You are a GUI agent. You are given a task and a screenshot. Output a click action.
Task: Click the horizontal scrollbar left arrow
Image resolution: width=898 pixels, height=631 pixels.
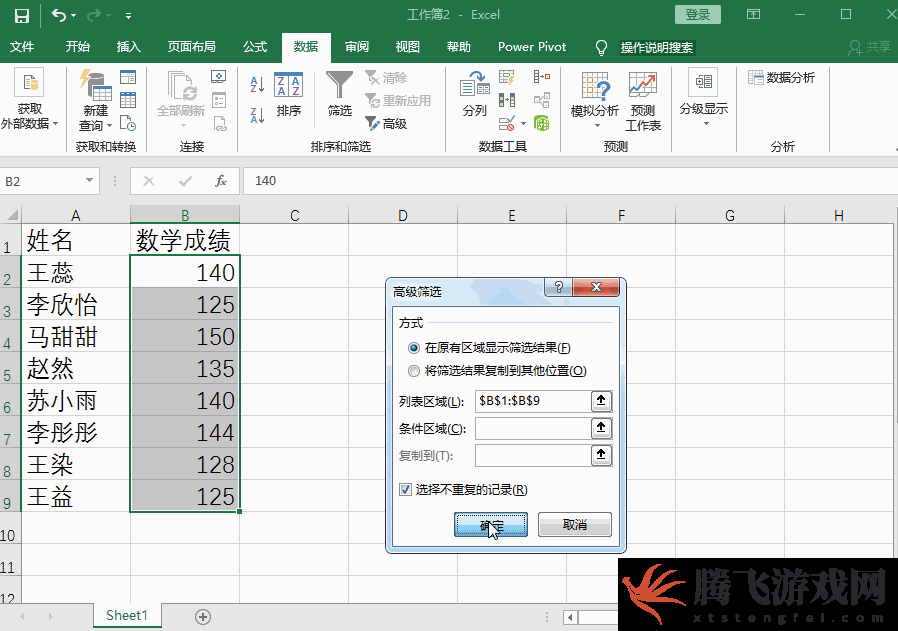570,617
